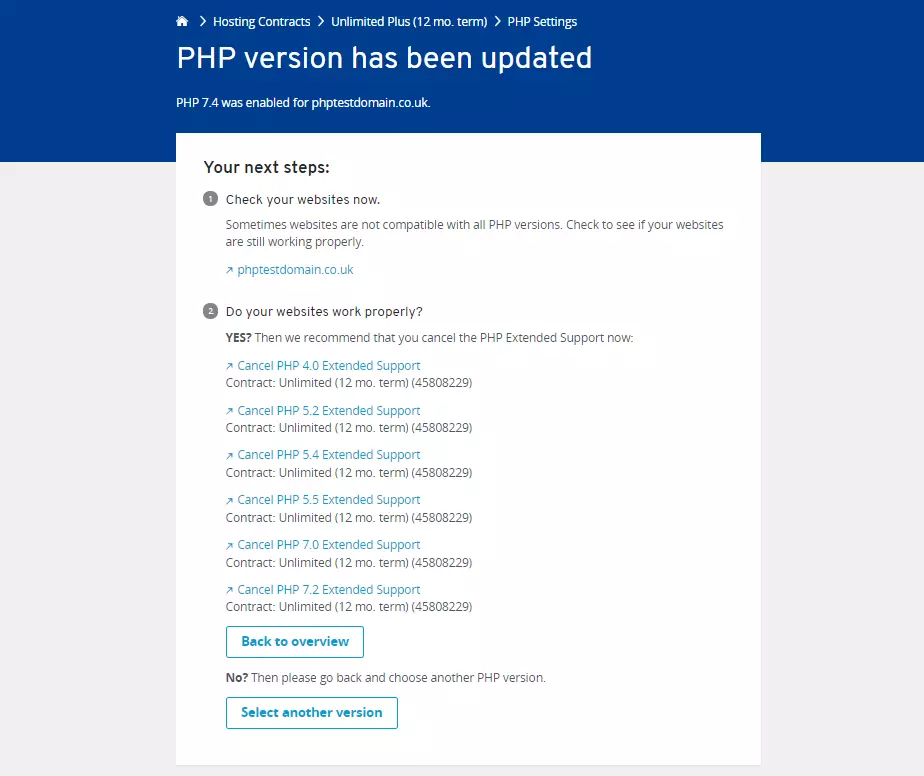Image resolution: width=924 pixels, height=776 pixels.
Task: Click arrow icon beside Cancel PHP 5.2 link
Action: pyautogui.click(x=230, y=411)
